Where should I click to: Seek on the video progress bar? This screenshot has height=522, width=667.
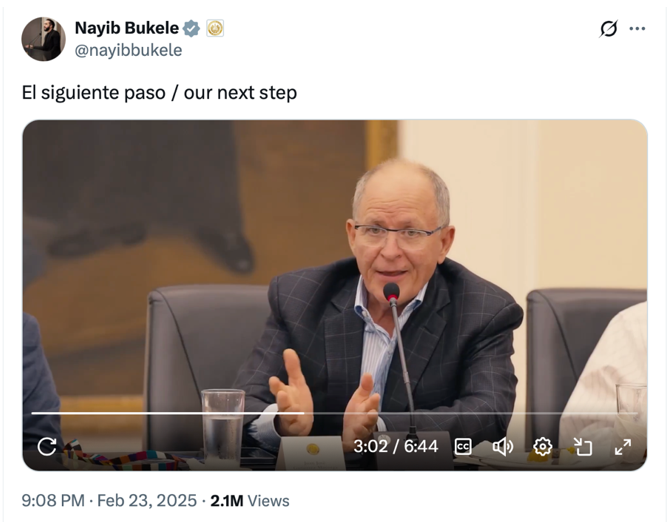click(335, 413)
